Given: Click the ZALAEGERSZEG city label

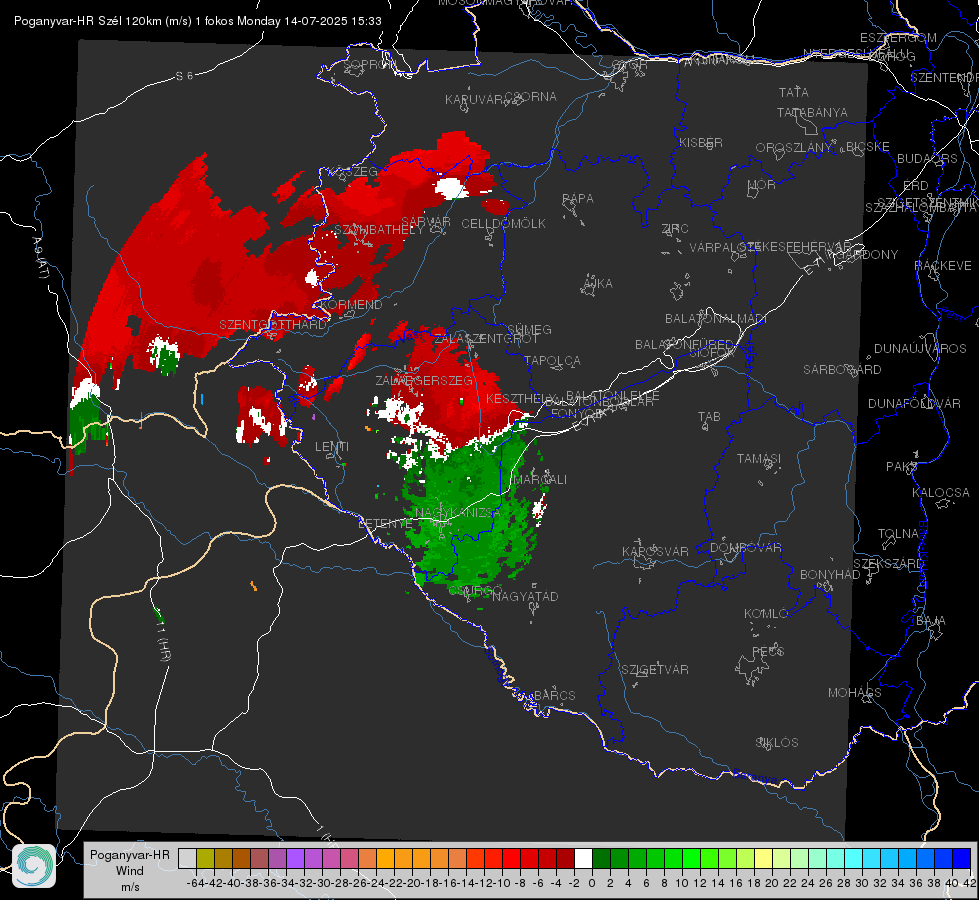Looking at the screenshot, I should click(x=423, y=380).
